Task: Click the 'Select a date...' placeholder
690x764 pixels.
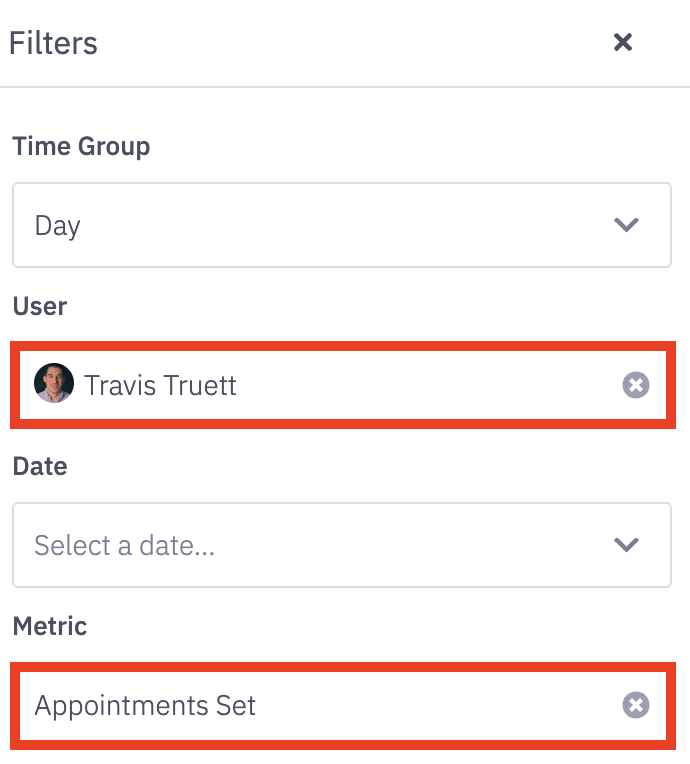Action: pyautogui.click(x=124, y=546)
